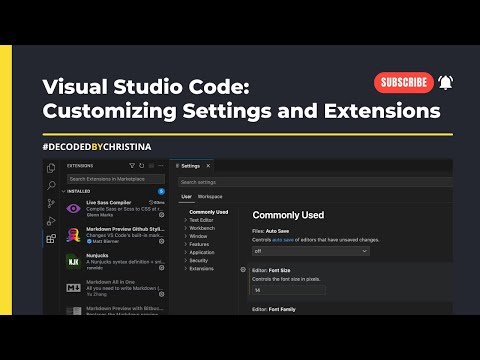Click the Nunjucks extension title
This screenshot has width=480, height=360.
click(x=97, y=255)
